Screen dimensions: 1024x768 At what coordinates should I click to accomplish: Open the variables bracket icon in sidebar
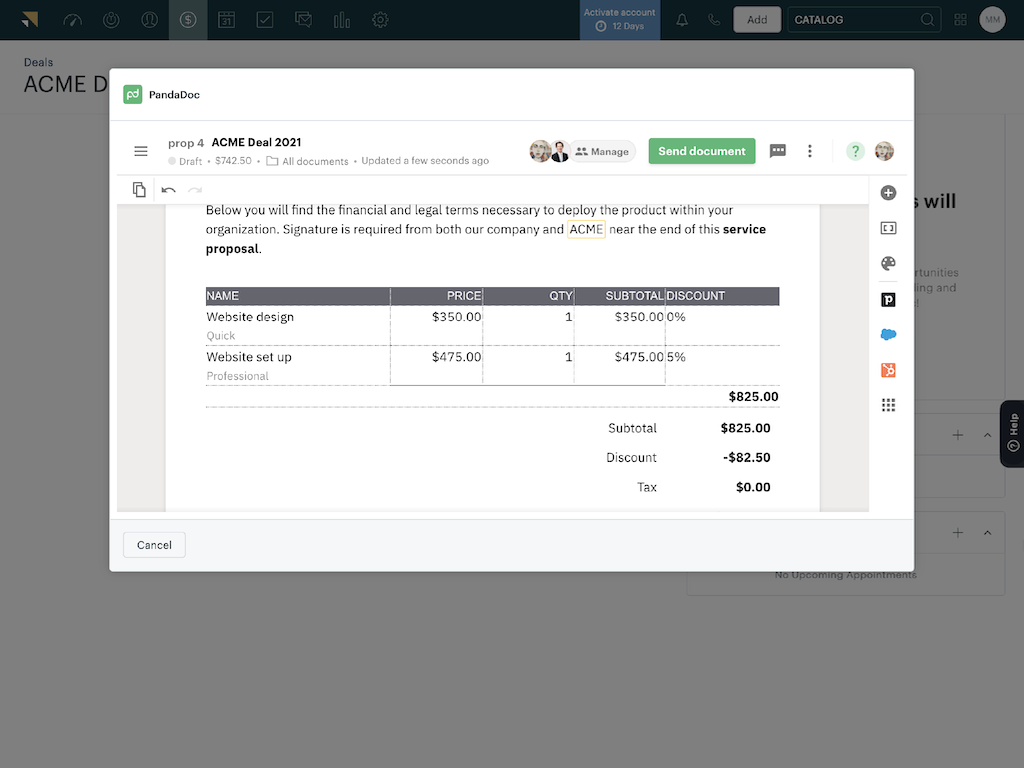pyautogui.click(x=888, y=228)
